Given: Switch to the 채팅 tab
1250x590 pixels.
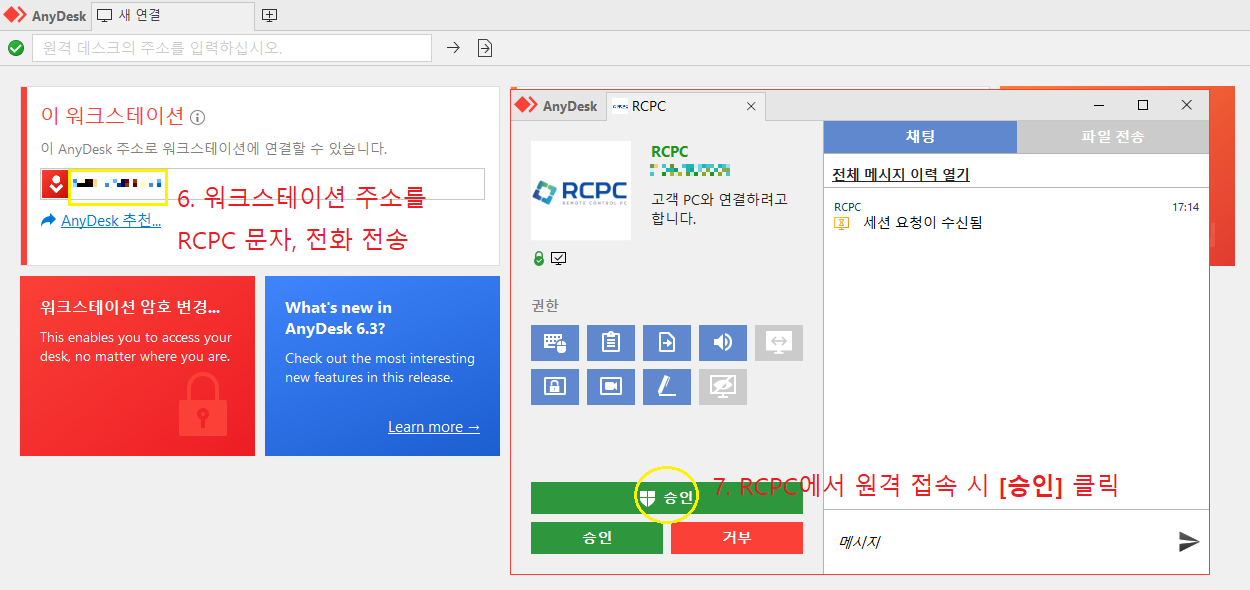Looking at the screenshot, I should point(920,137).
